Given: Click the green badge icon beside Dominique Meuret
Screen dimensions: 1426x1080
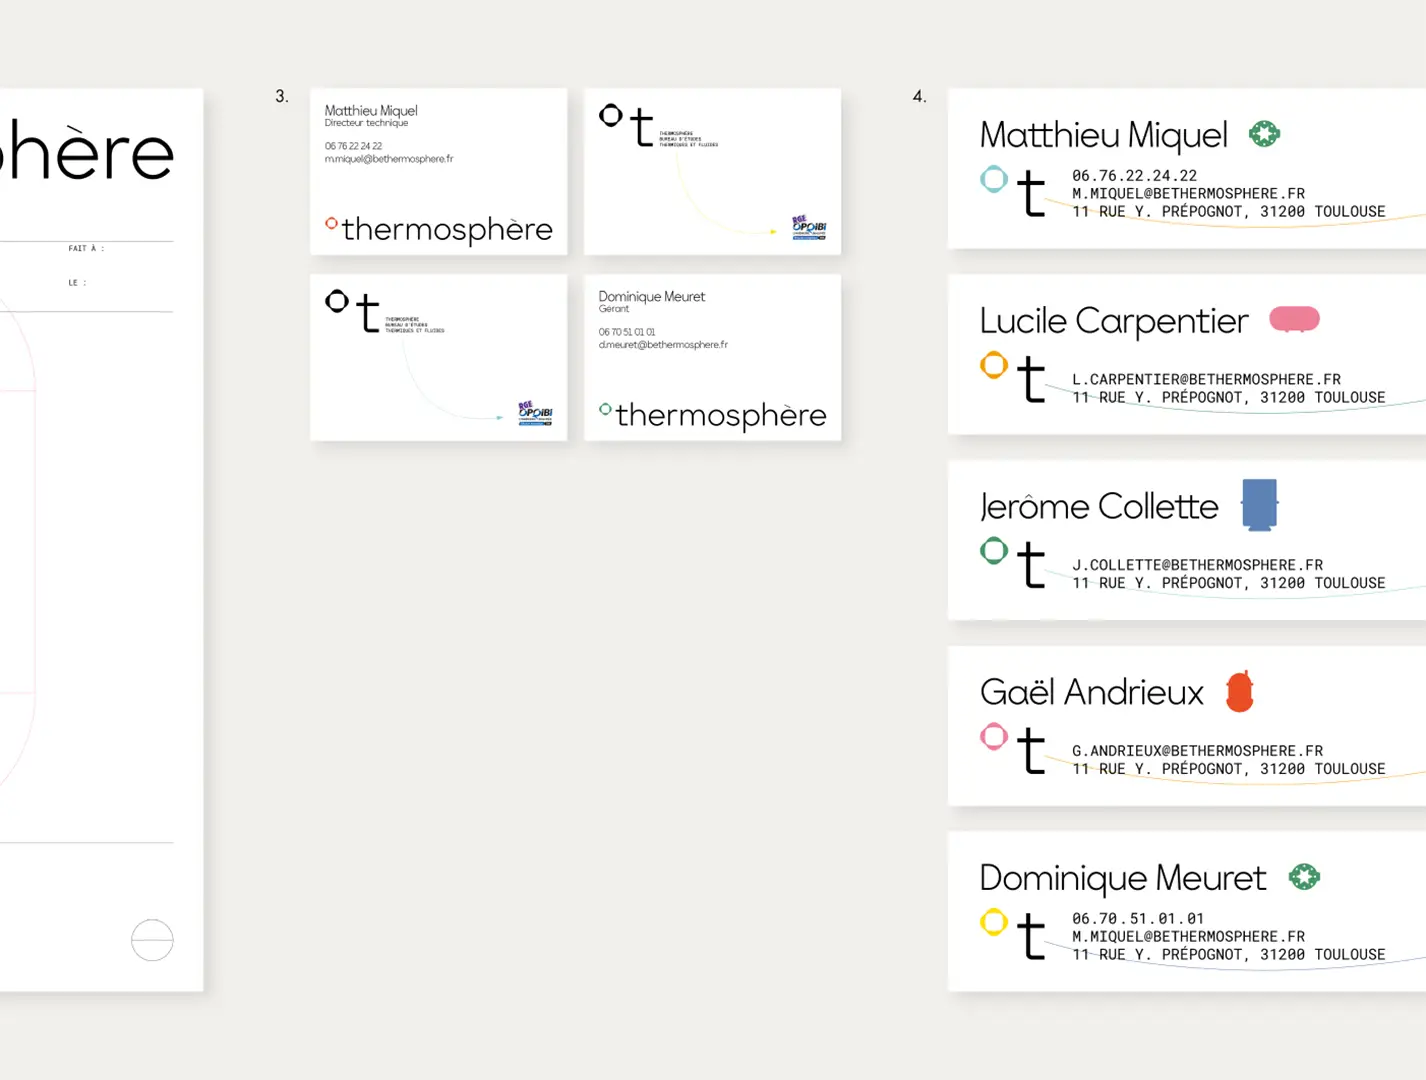Looking at the screenshot, I should 1304,877.
